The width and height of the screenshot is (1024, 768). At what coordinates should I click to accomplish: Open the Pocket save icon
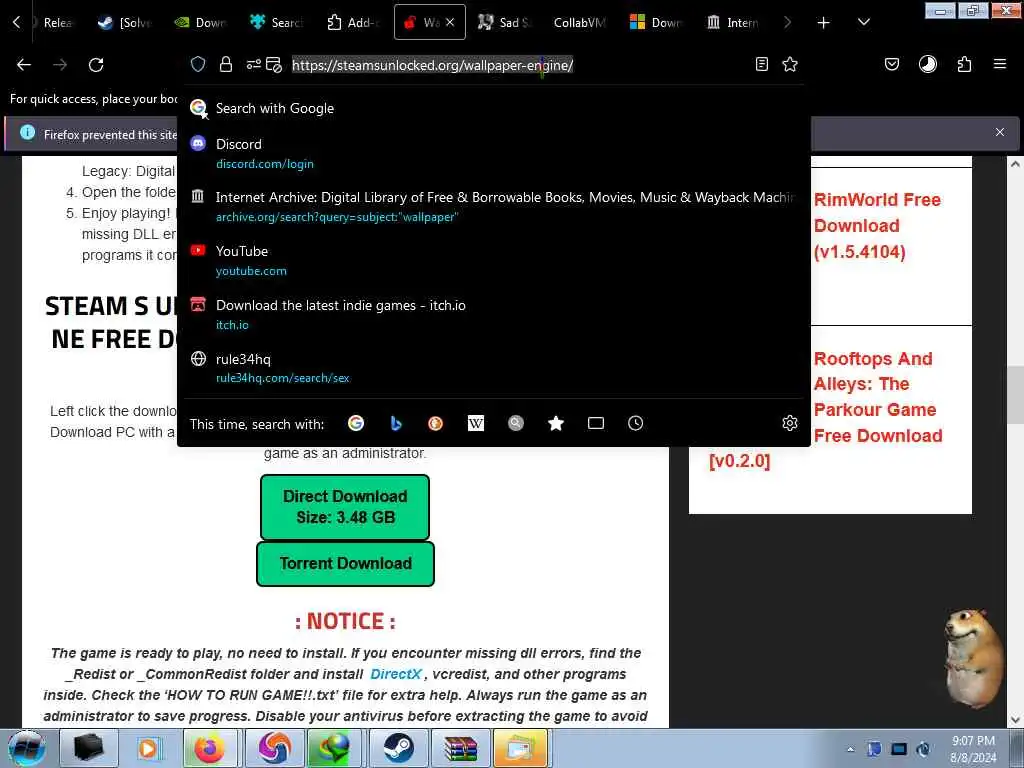tap(892, 65)
